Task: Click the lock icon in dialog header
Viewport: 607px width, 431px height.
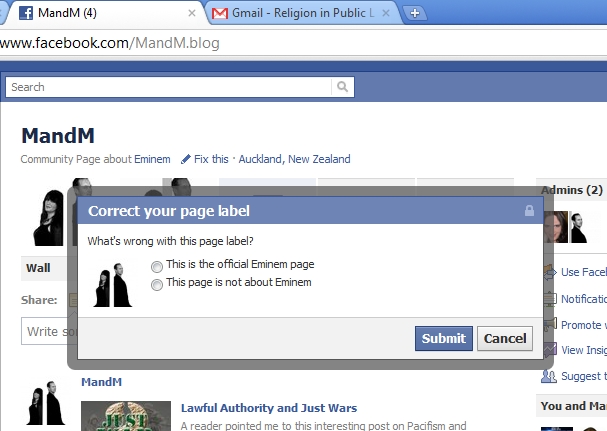Action: [529, 211]
